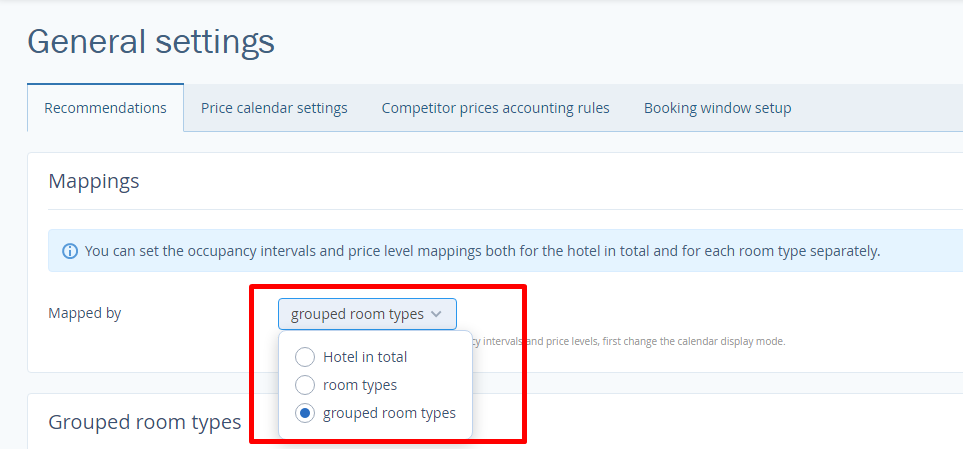Click the Grouped room types section heading
Viewport: 963px width, 449px height.
tap(144, 422)
